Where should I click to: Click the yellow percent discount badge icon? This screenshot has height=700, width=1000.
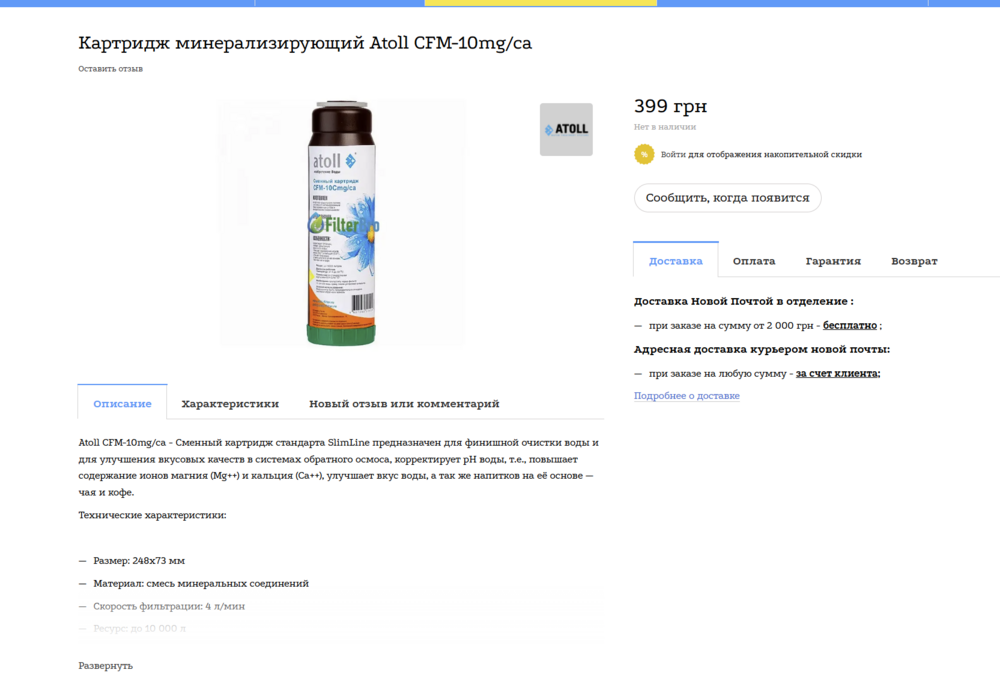click(x=643, y=154)
